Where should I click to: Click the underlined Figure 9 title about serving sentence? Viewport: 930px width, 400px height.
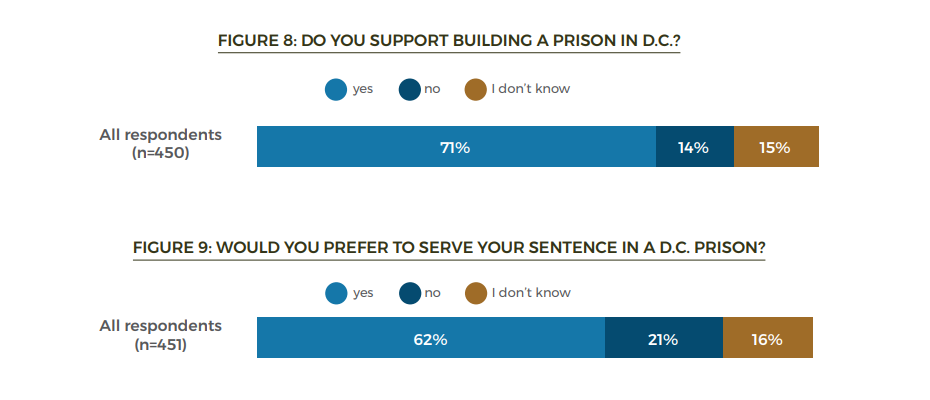click(x=449, y=248)
